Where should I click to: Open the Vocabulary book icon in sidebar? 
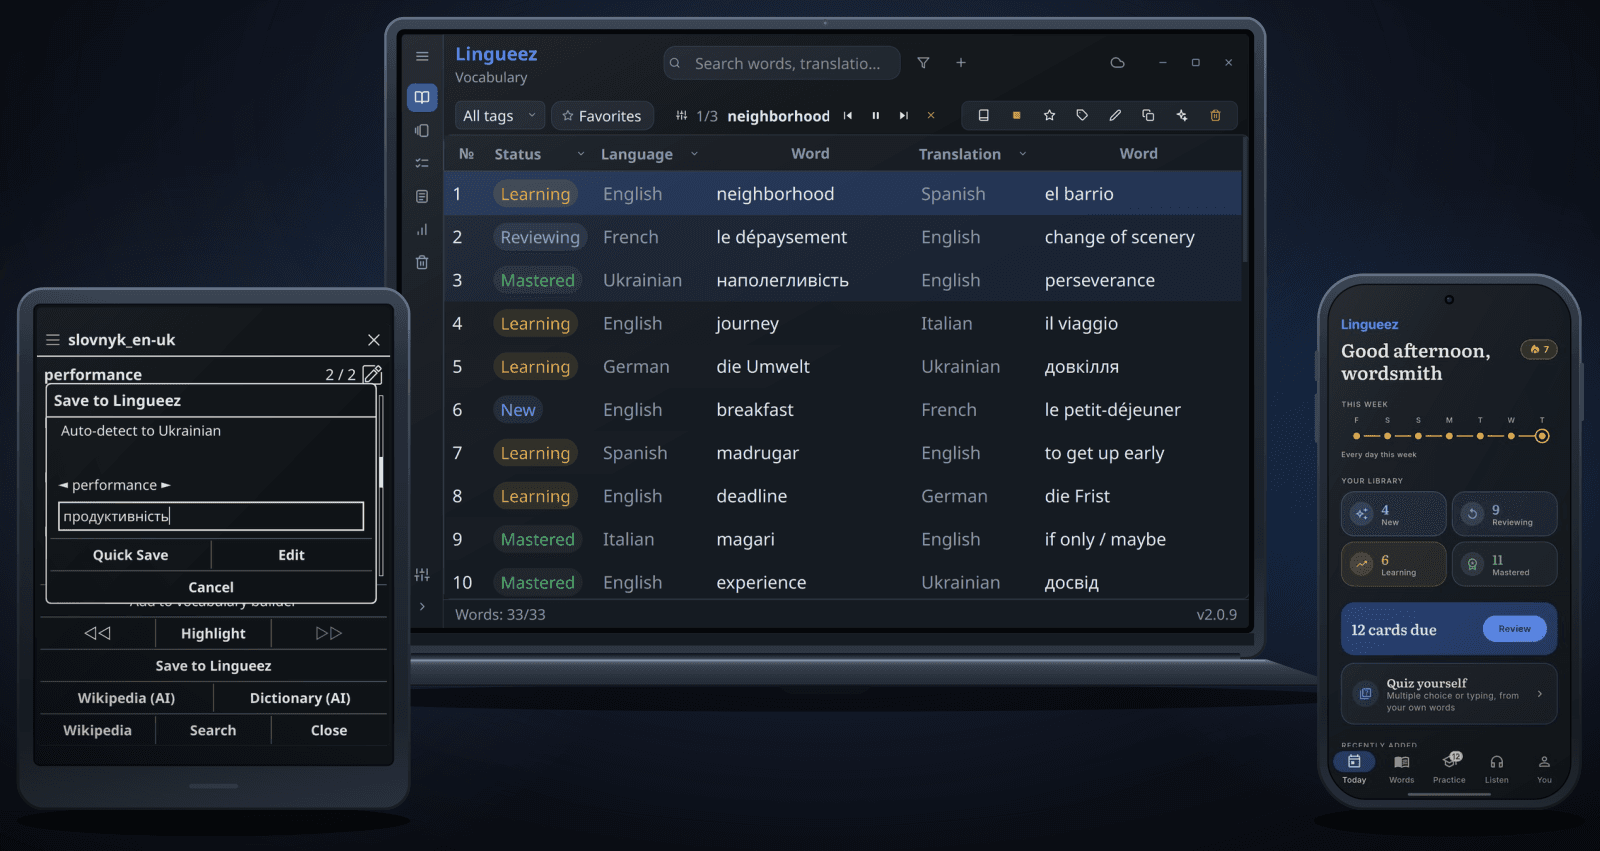coord(422,97)
